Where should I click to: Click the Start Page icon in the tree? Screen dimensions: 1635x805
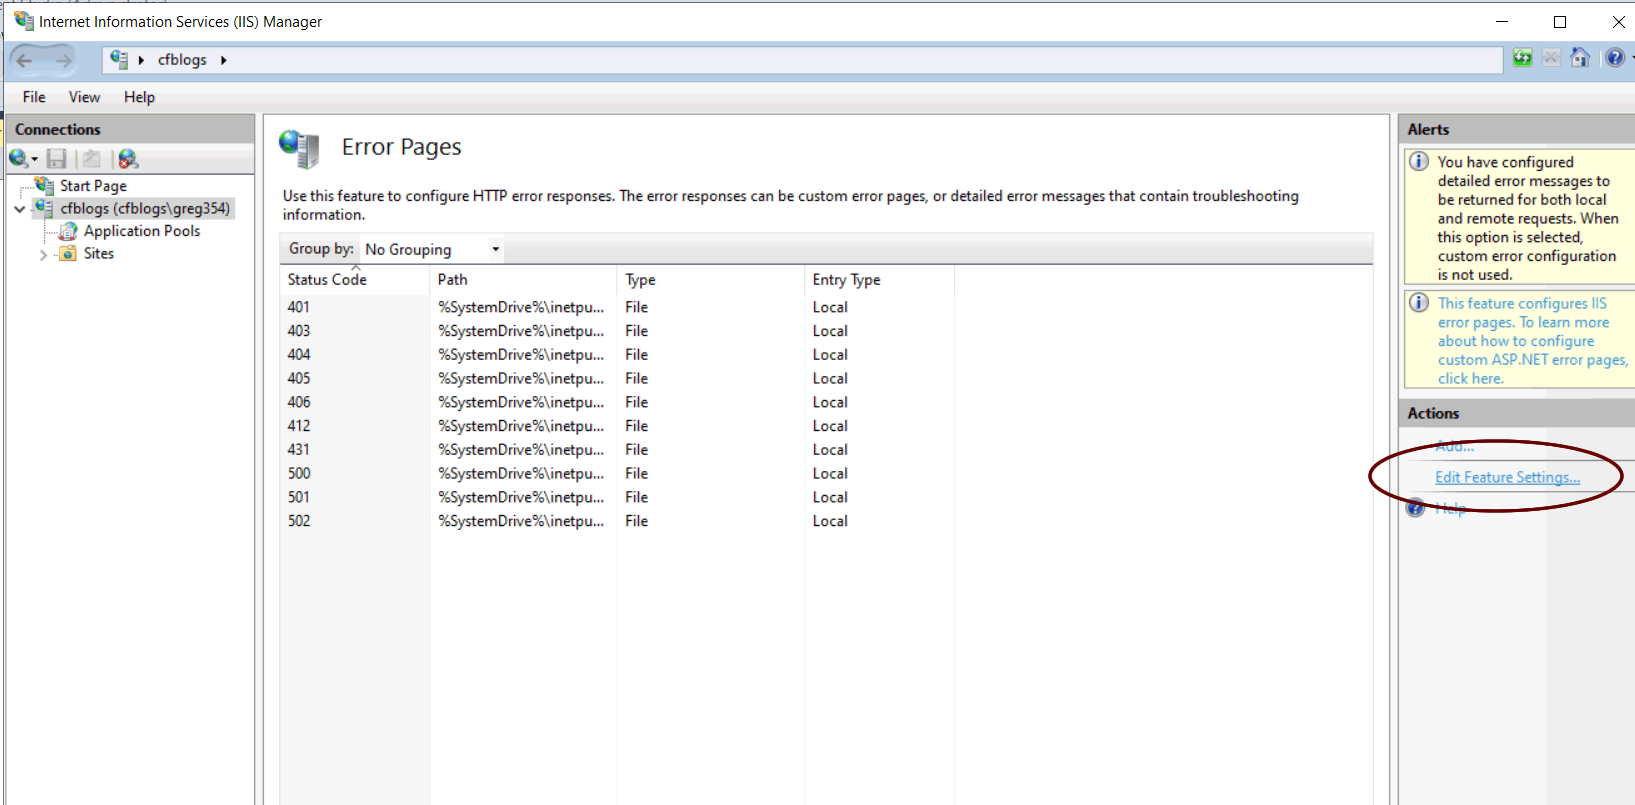[x=44, y=185]
